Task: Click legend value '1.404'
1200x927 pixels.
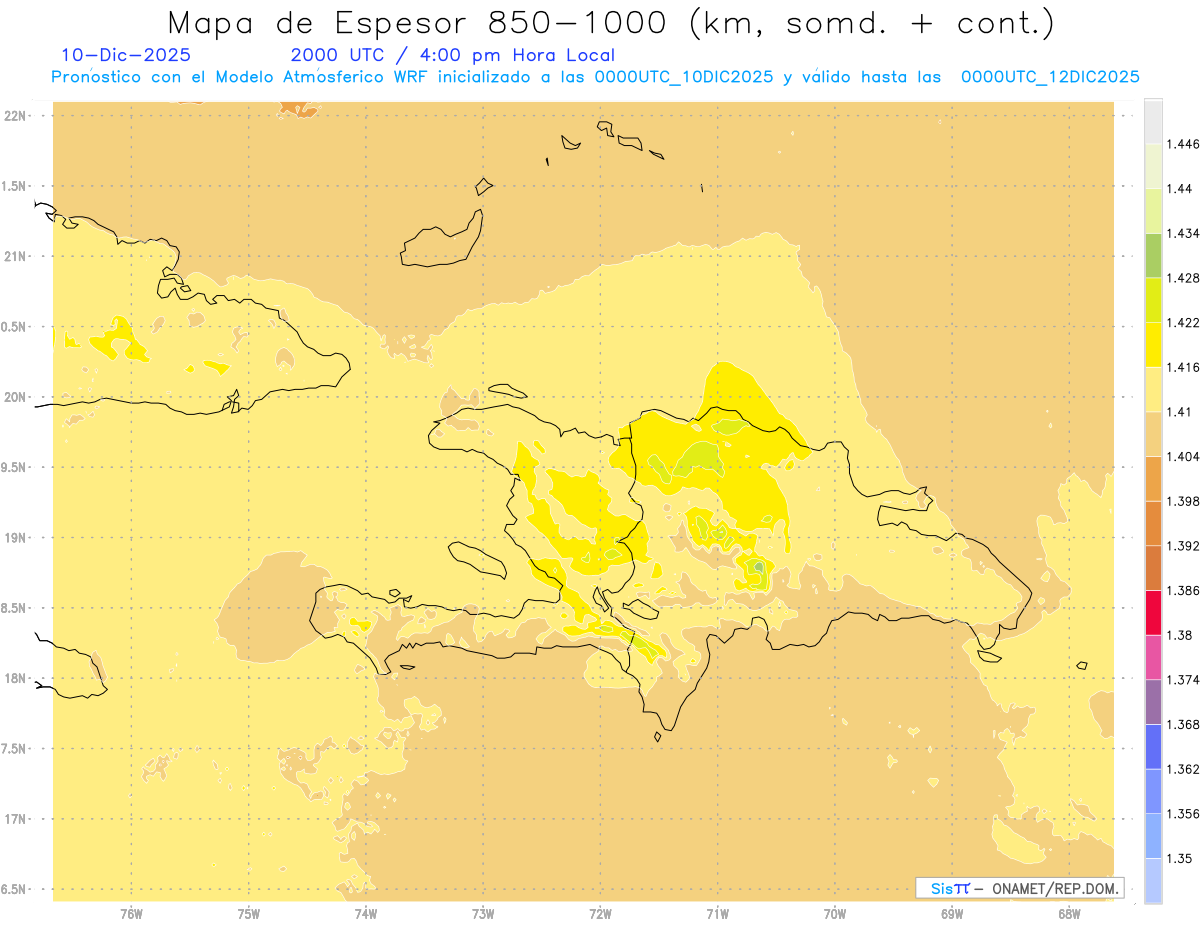Action: (x=1185, y=456)
